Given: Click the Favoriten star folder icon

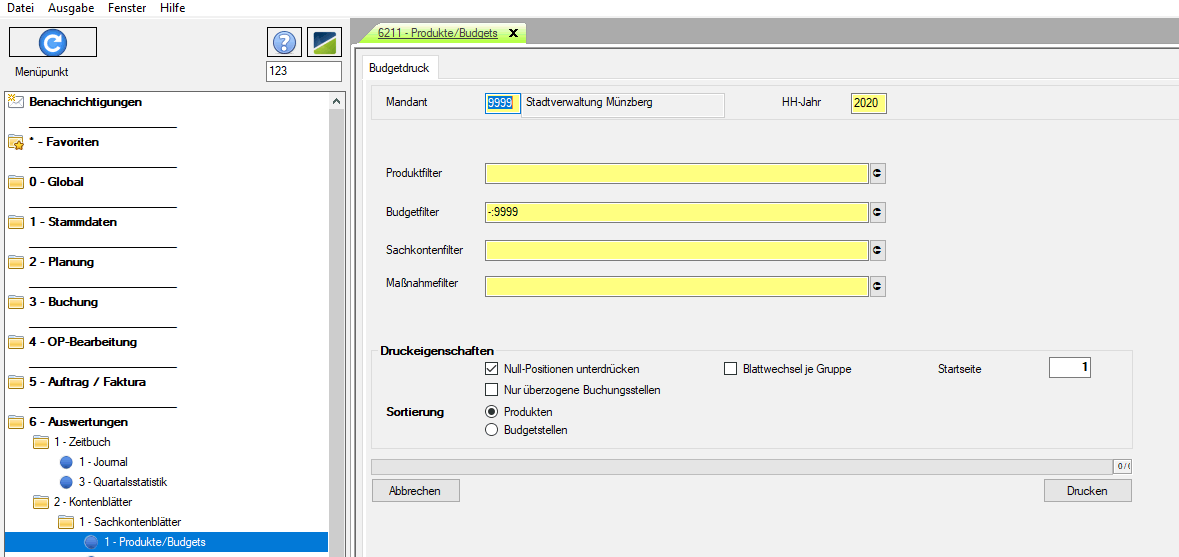Looking at the screenshot, I should 15,142.
